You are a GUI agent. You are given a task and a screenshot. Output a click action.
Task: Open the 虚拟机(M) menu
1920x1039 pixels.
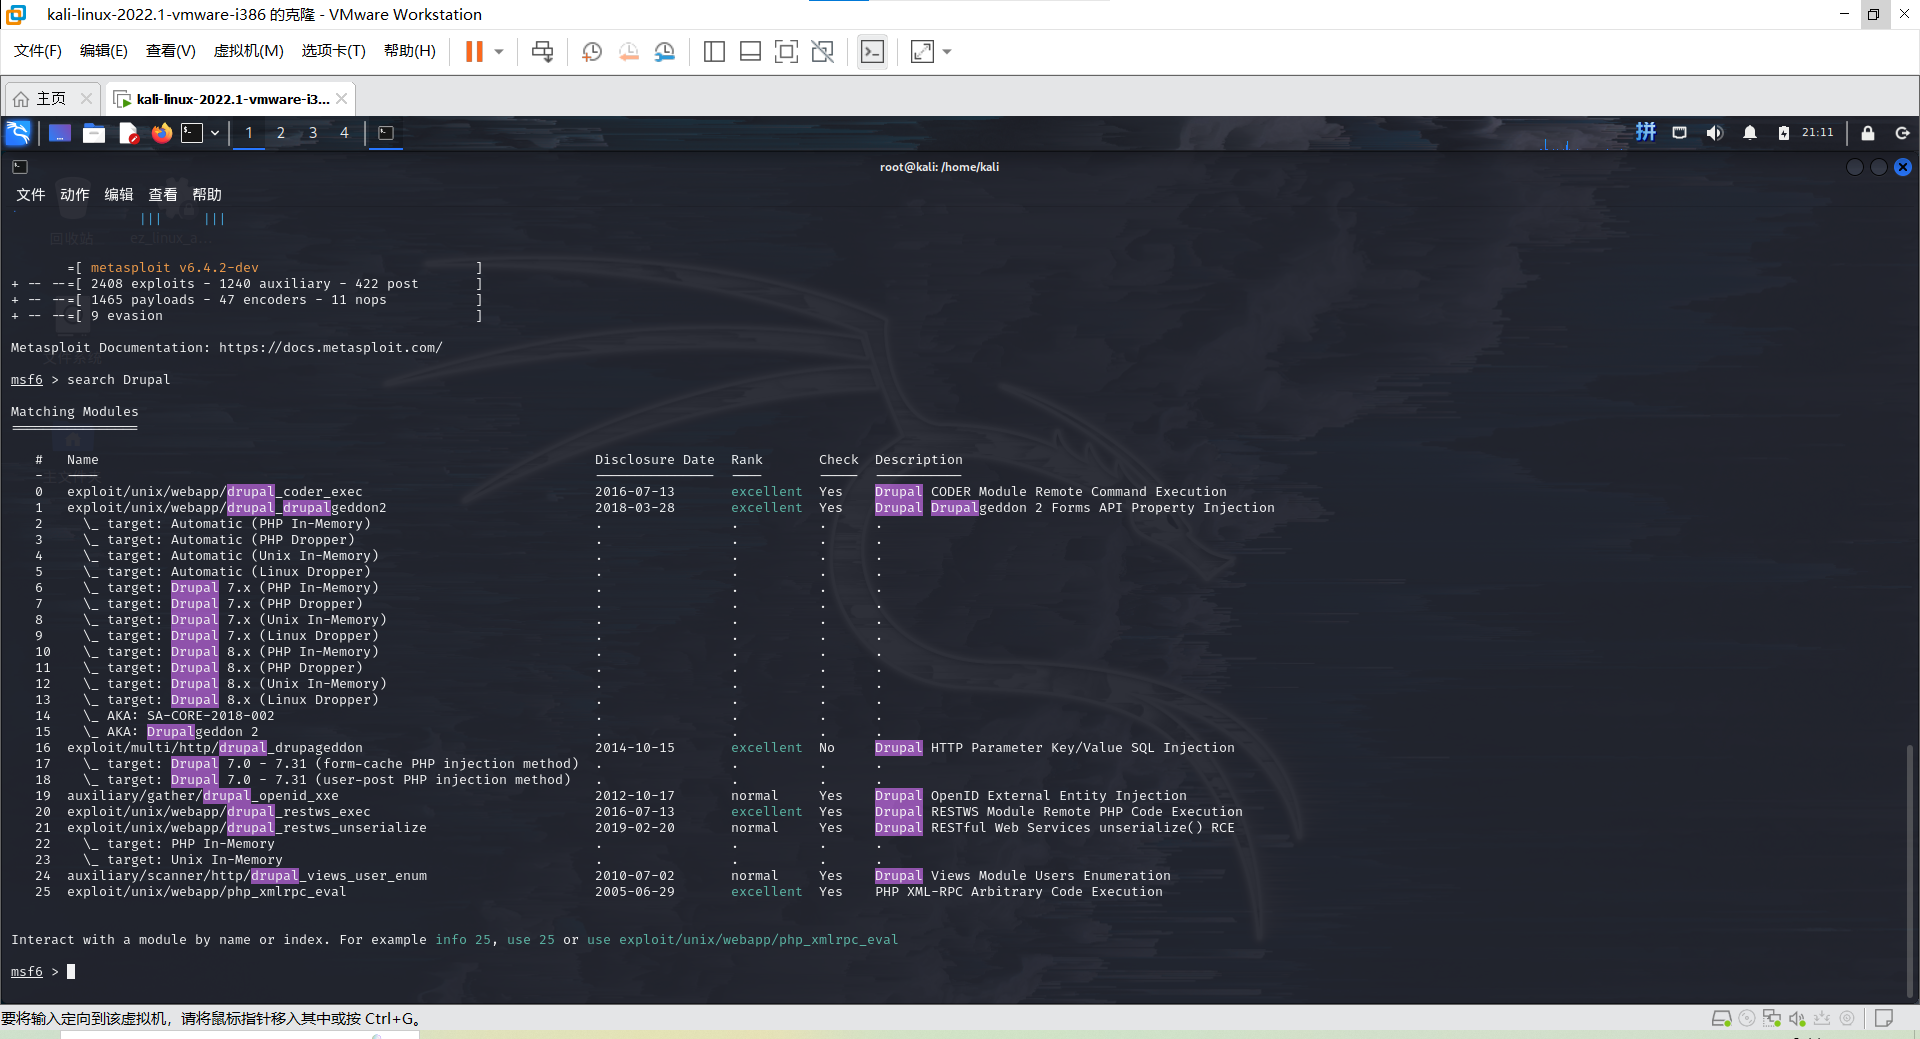coord(249,51)
